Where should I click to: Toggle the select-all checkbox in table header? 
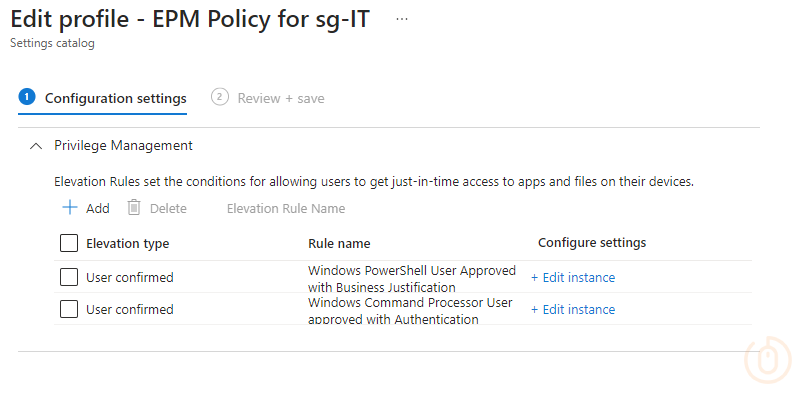[69, 243]
